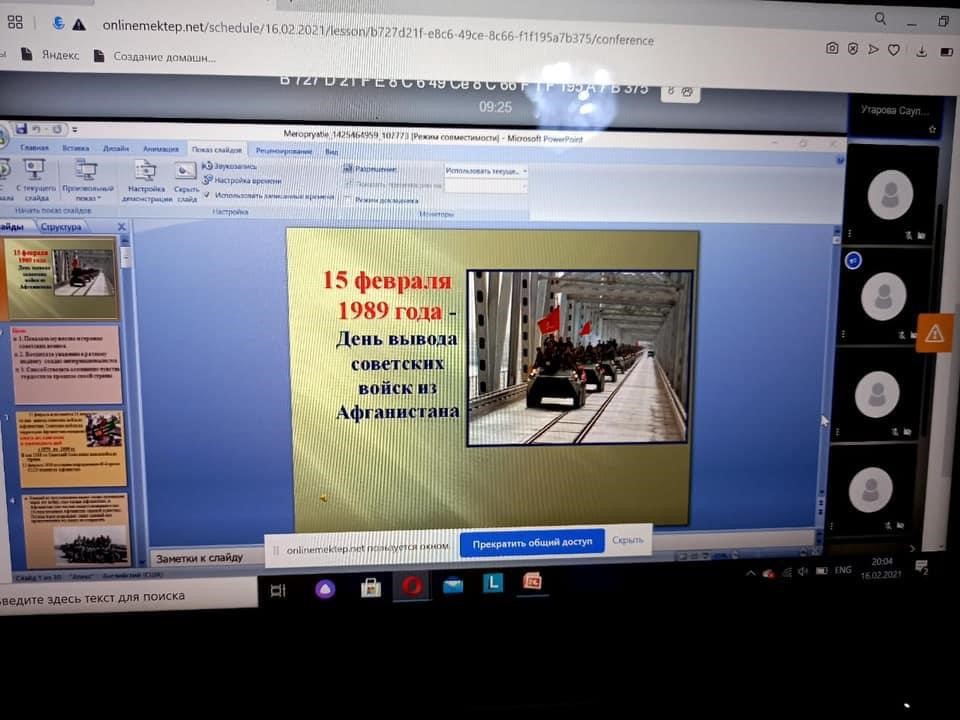Click the third participant avatar tile
Screen dimensions: 960x720
tap(877, 395)
